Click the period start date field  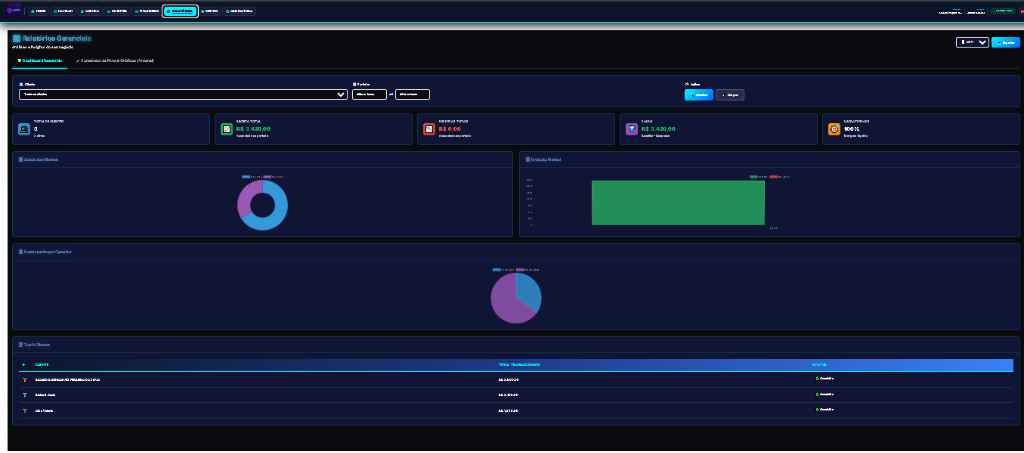pos(370,95)
